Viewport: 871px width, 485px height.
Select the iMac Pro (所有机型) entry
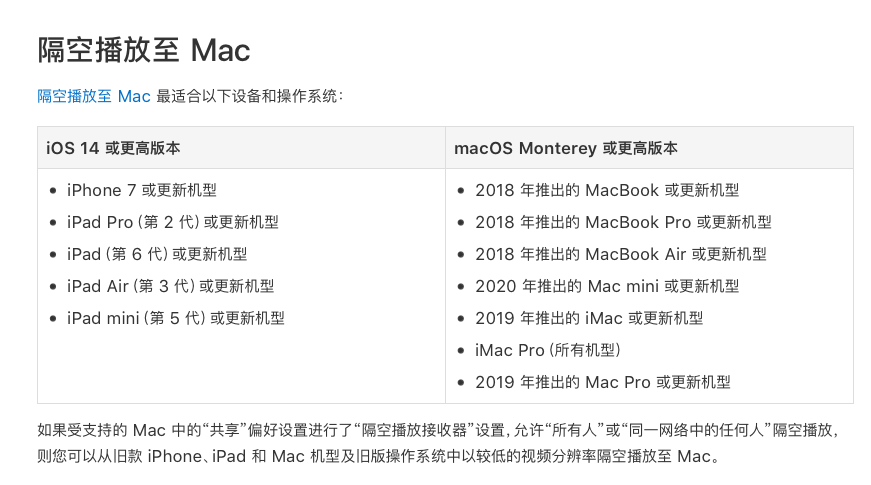548,350
